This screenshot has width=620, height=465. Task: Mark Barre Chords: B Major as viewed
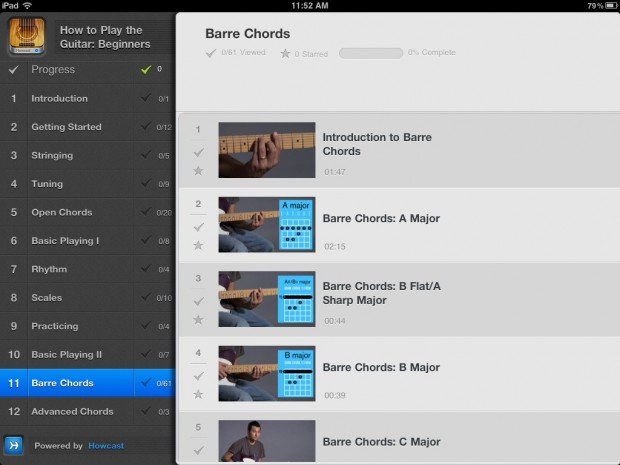click(x=198, y=375)
